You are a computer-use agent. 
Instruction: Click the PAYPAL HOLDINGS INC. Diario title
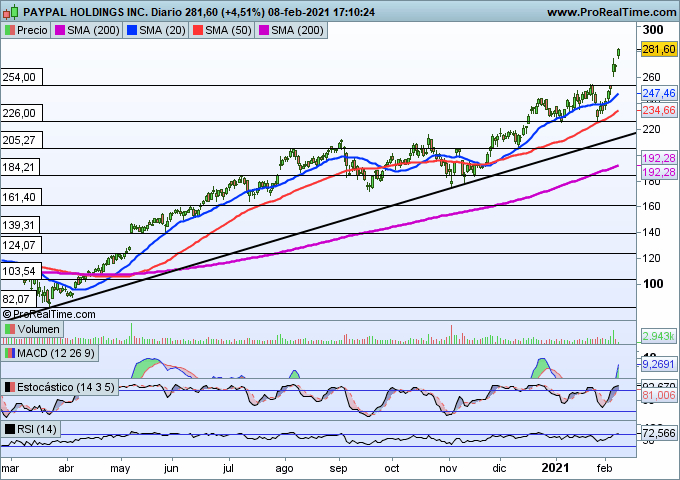pos(103,12)
